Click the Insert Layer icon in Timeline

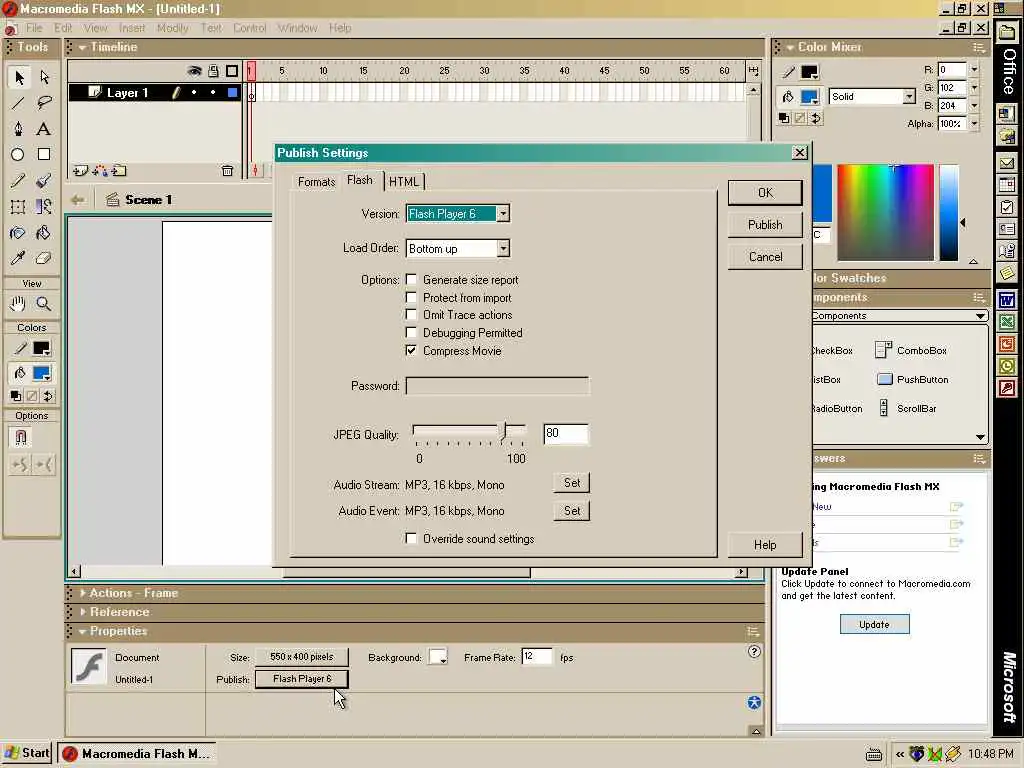80,170
